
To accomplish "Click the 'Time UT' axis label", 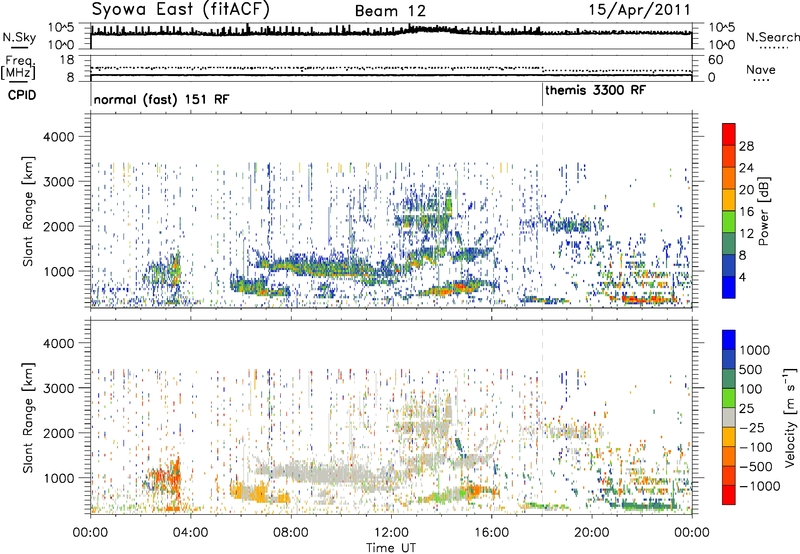I will [x=391, y=548].
